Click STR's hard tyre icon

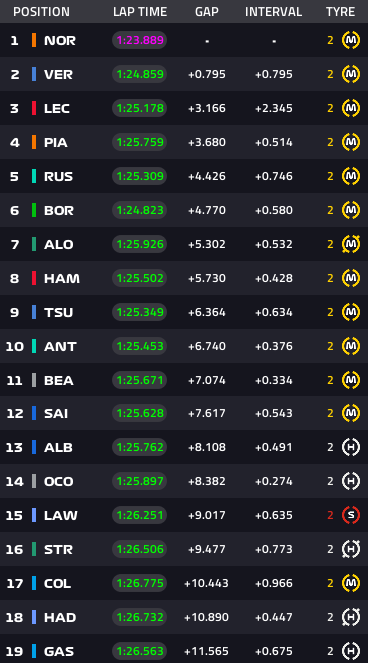(x=351, y=549)
